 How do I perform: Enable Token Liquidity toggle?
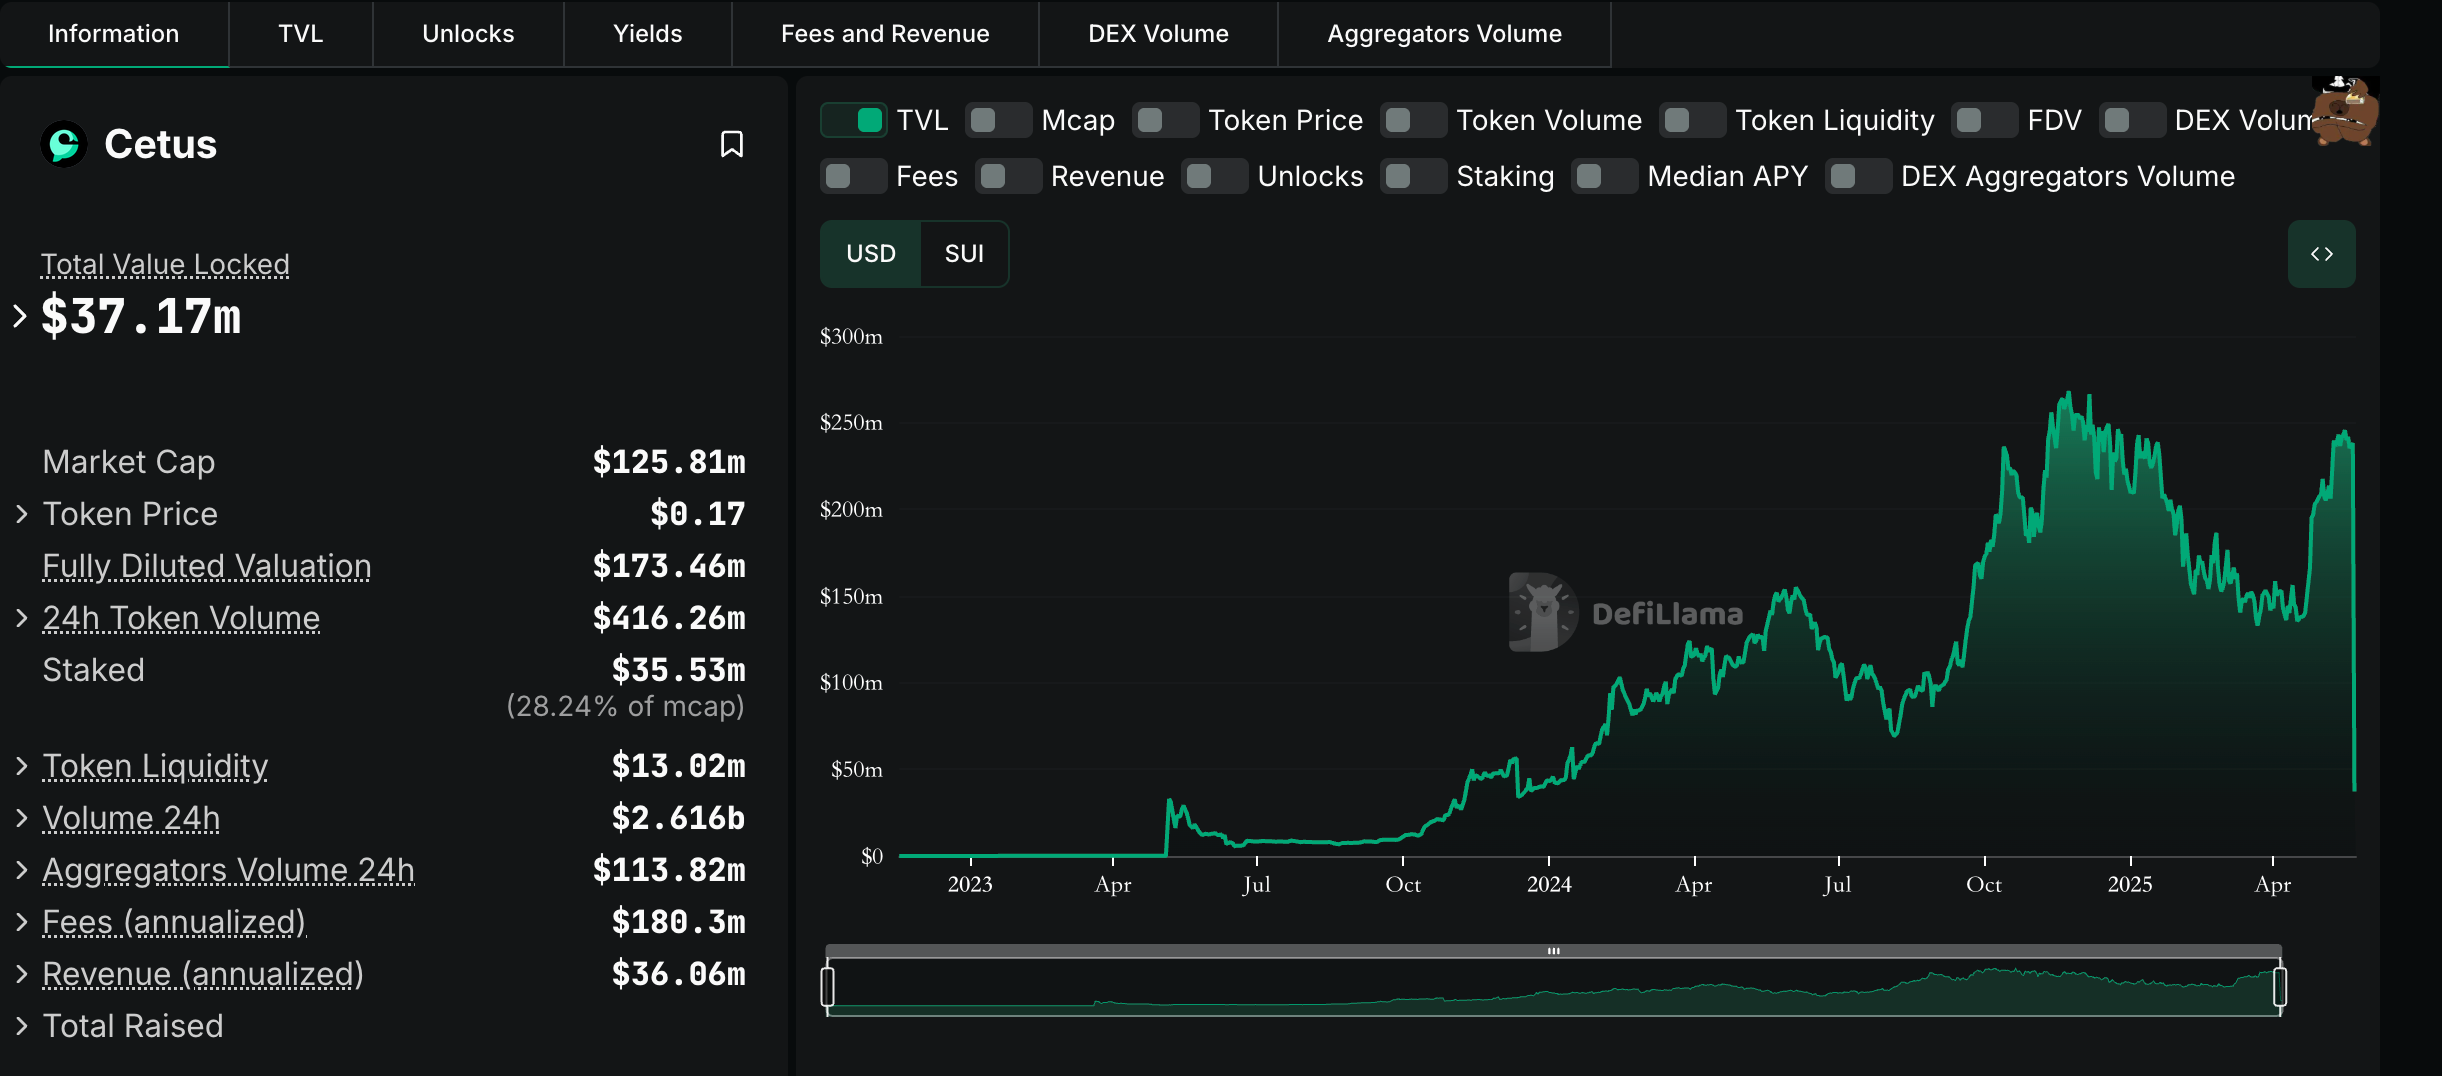coord(1692,121)
